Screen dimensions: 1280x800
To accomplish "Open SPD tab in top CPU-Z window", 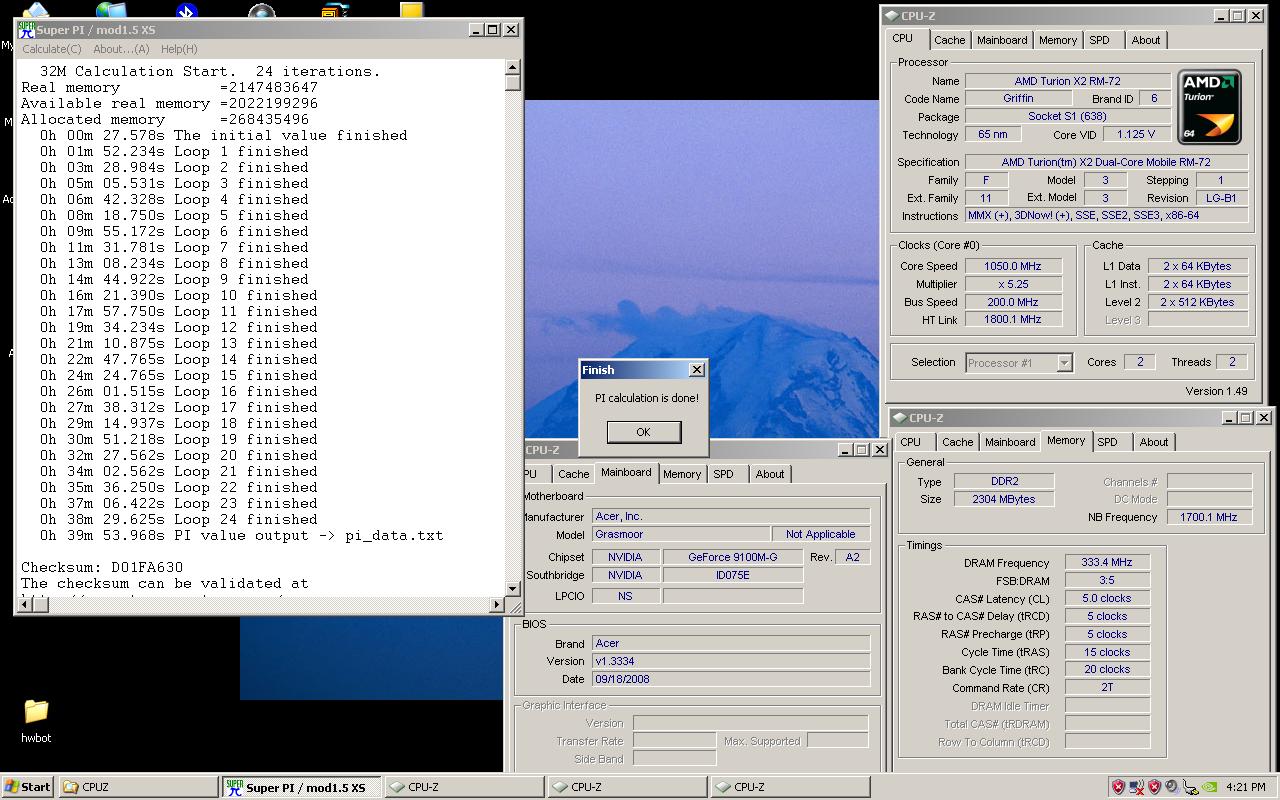I will coord(1100,40).
